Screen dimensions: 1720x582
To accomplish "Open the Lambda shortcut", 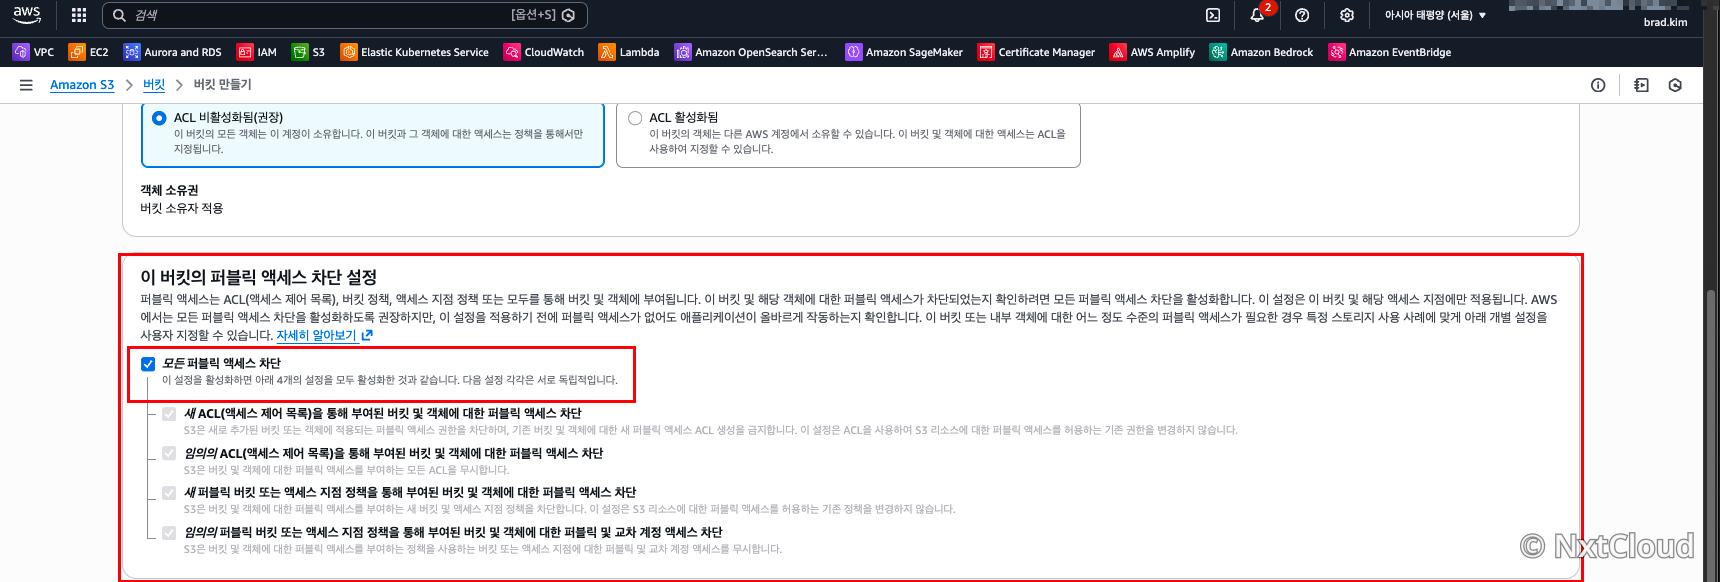I will click(x=629, y=52).
